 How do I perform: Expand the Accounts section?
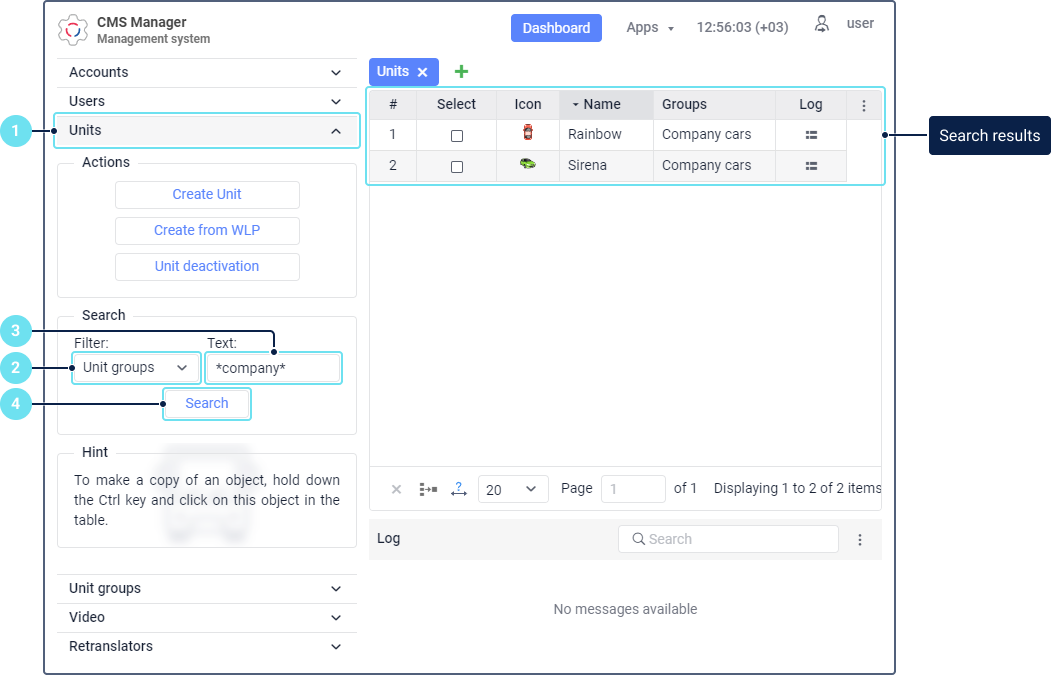pos(205,72)
